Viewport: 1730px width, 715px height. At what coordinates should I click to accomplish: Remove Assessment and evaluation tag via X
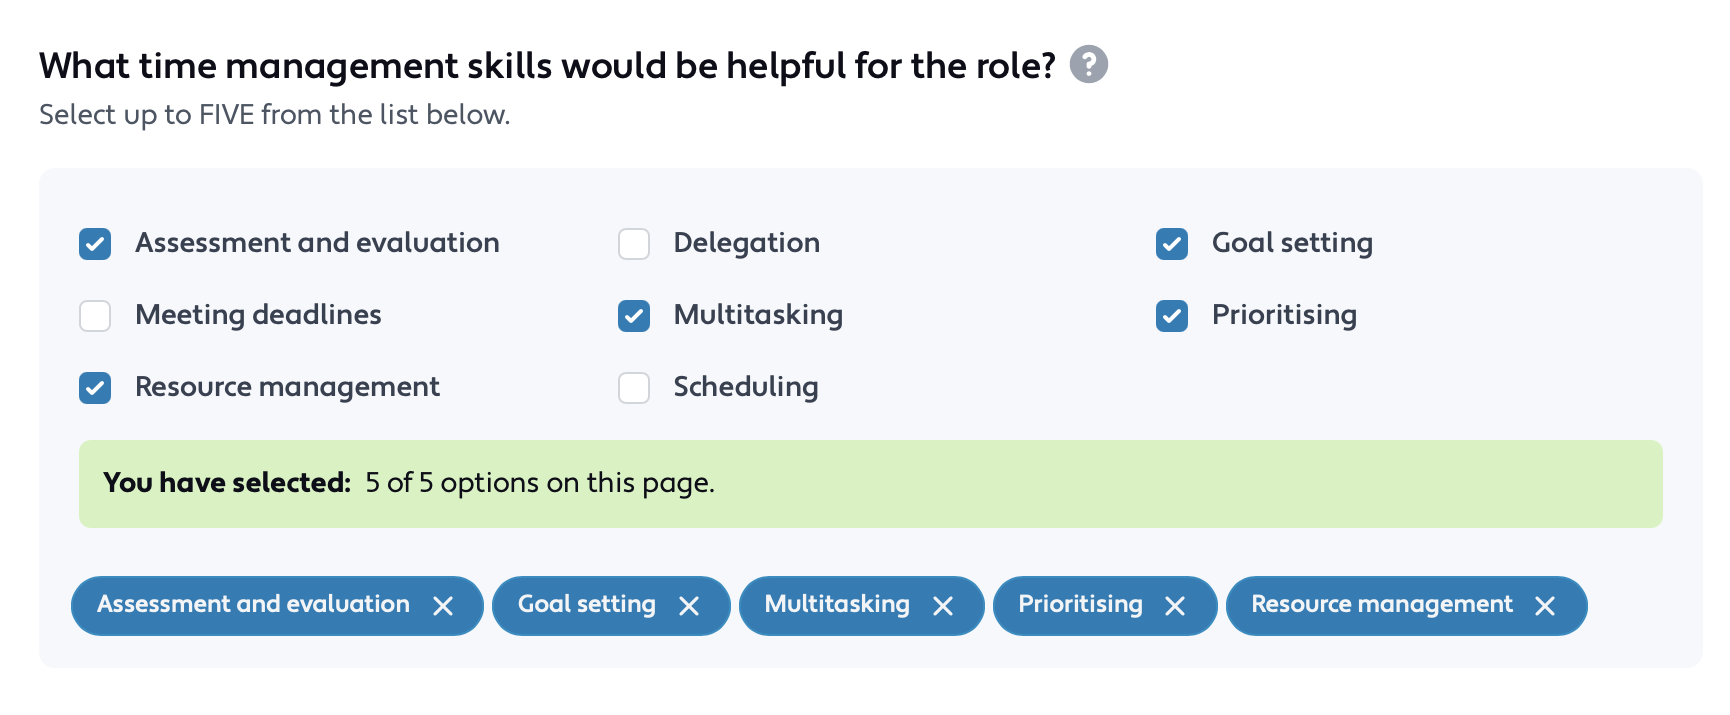(443, 606)
